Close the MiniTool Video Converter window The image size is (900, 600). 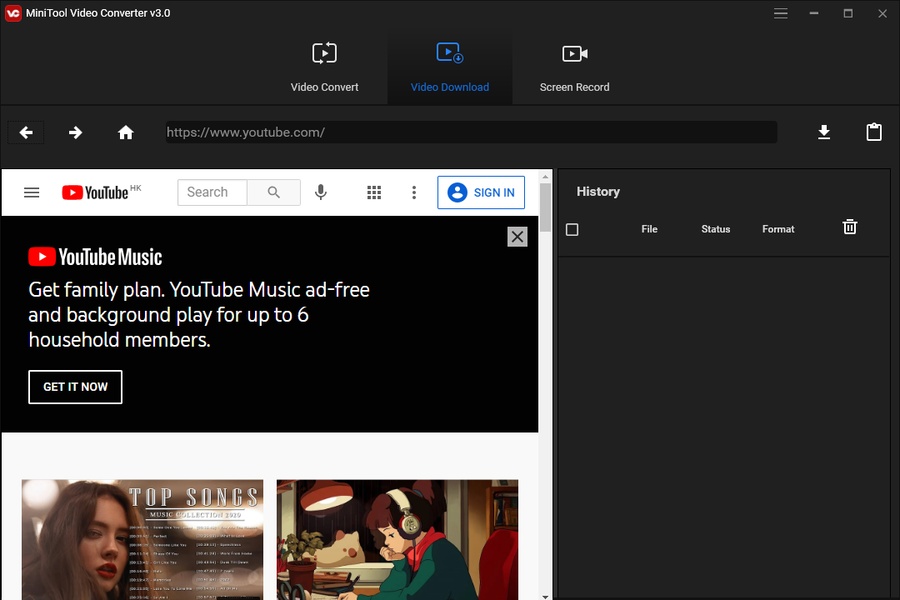coord(882,13)
